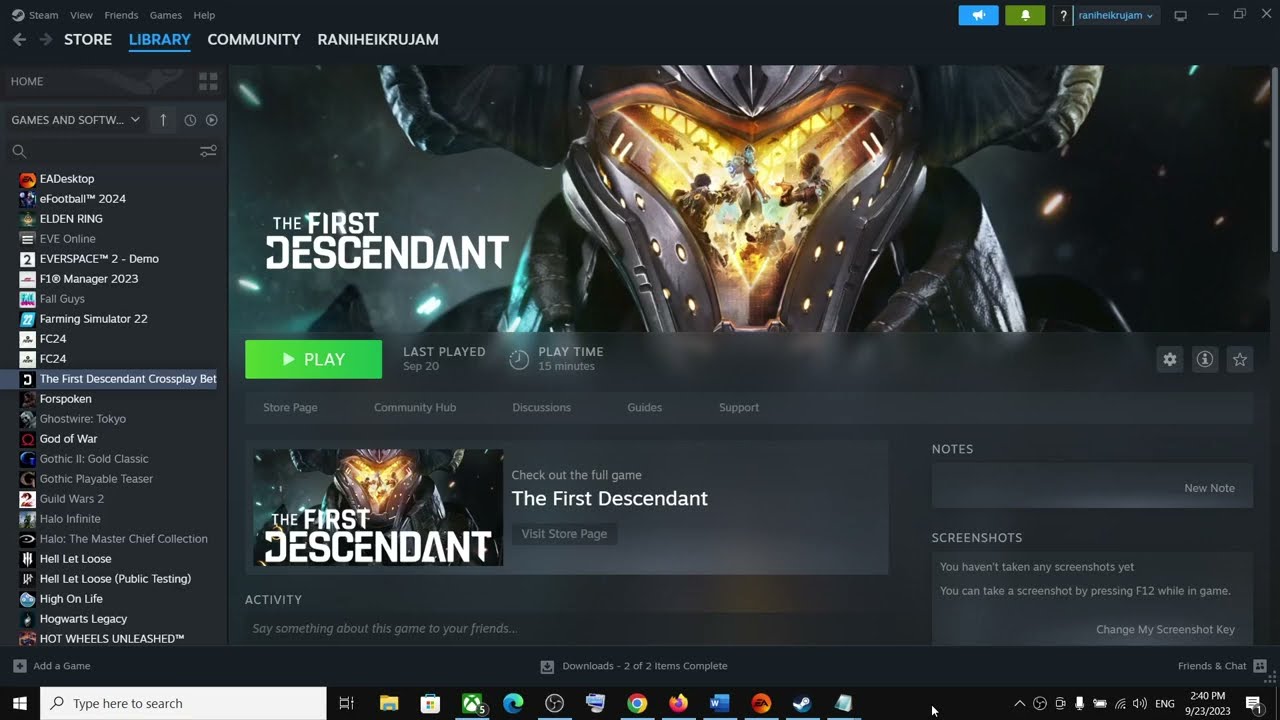Screen dimensions: 1280x720
Task: Open the Friends menu
Action: [x=121, y=15]
